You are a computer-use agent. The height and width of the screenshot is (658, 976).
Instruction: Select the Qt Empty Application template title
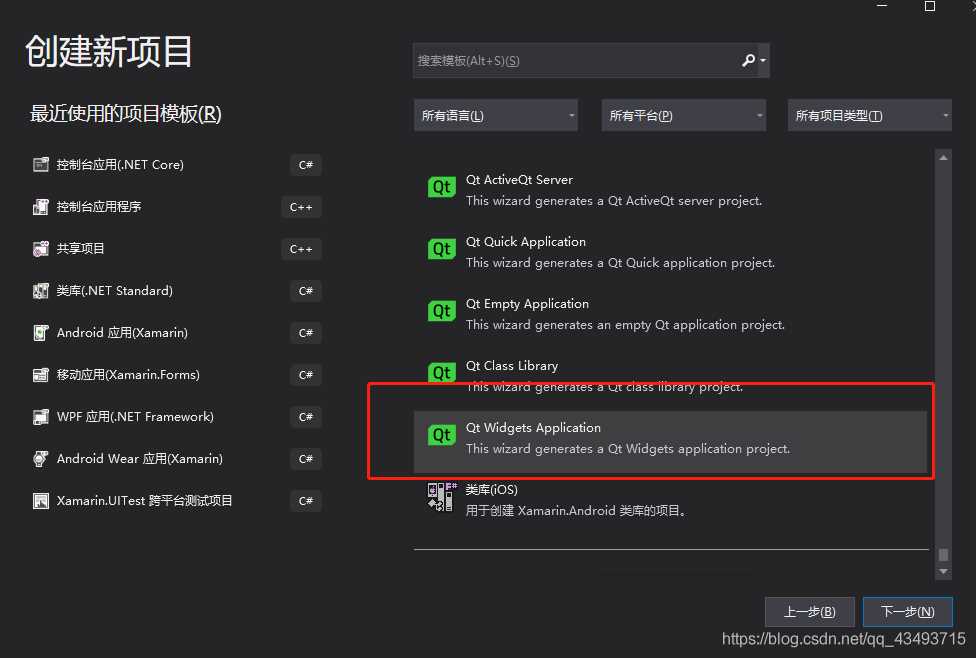pos(527,304)
